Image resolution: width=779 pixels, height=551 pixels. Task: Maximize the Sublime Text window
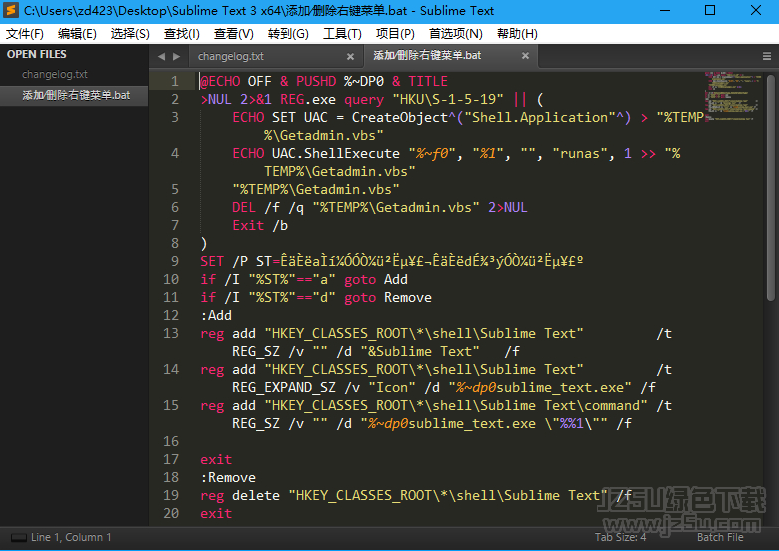click(710, 10)
